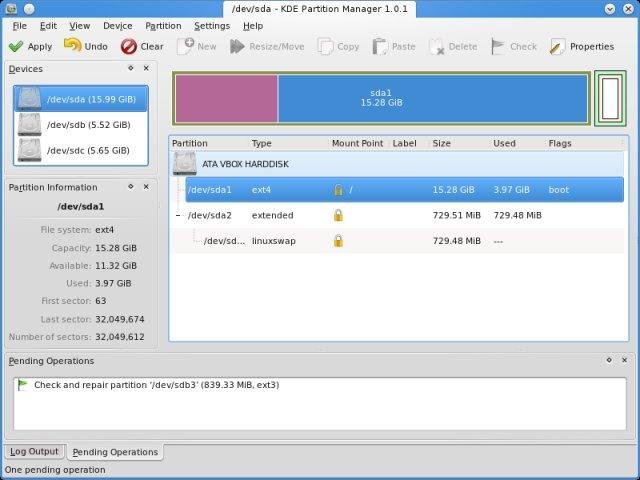The height and width of the screenshot is (480, 640).
Task: Select the /dev/sda1 ext4 partition row
Action: [404, 190]
